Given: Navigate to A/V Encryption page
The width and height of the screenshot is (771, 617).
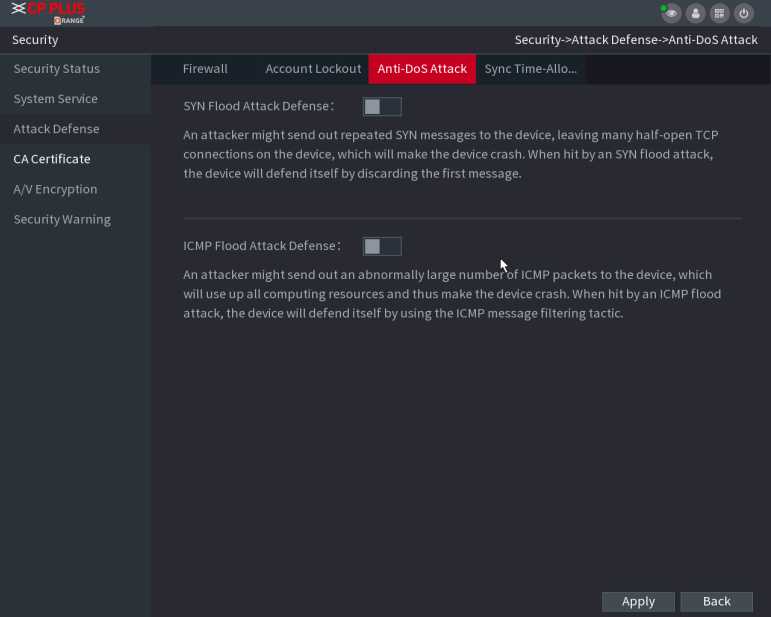Looking at the screenshot, I should (56, 189).
